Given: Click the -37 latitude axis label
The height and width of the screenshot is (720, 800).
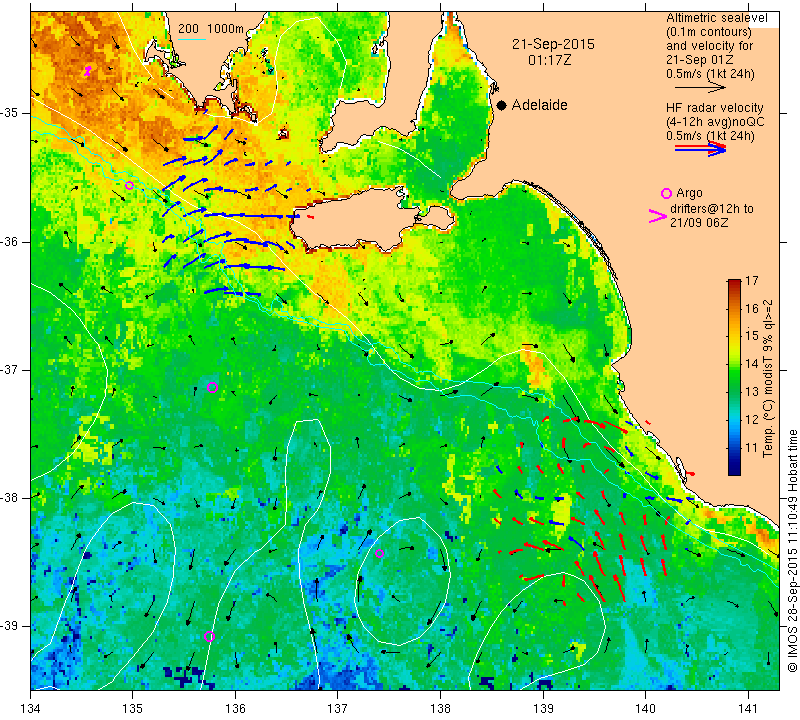Looking at the screenshot, I should point(10,369).
